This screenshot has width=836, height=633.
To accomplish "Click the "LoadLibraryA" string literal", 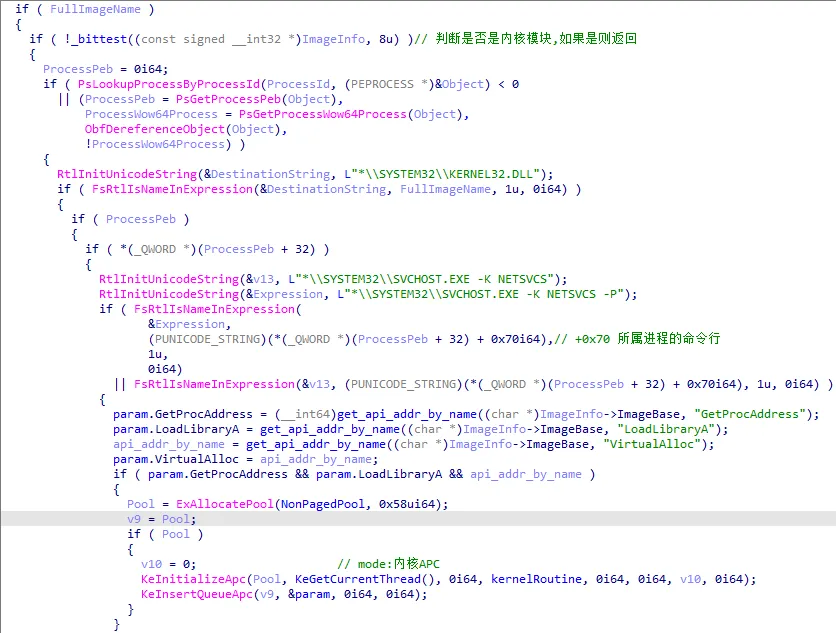I will [666, 429].
